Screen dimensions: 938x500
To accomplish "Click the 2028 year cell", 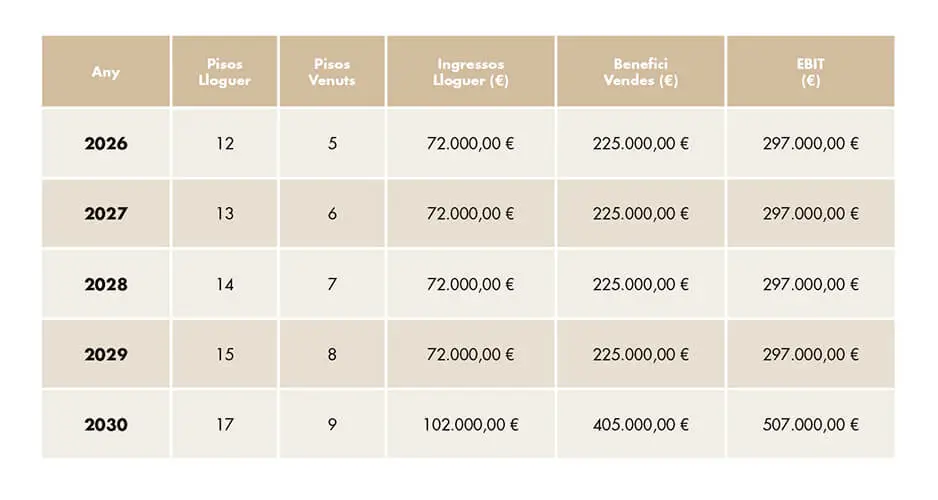I will (x=106, y=285).
